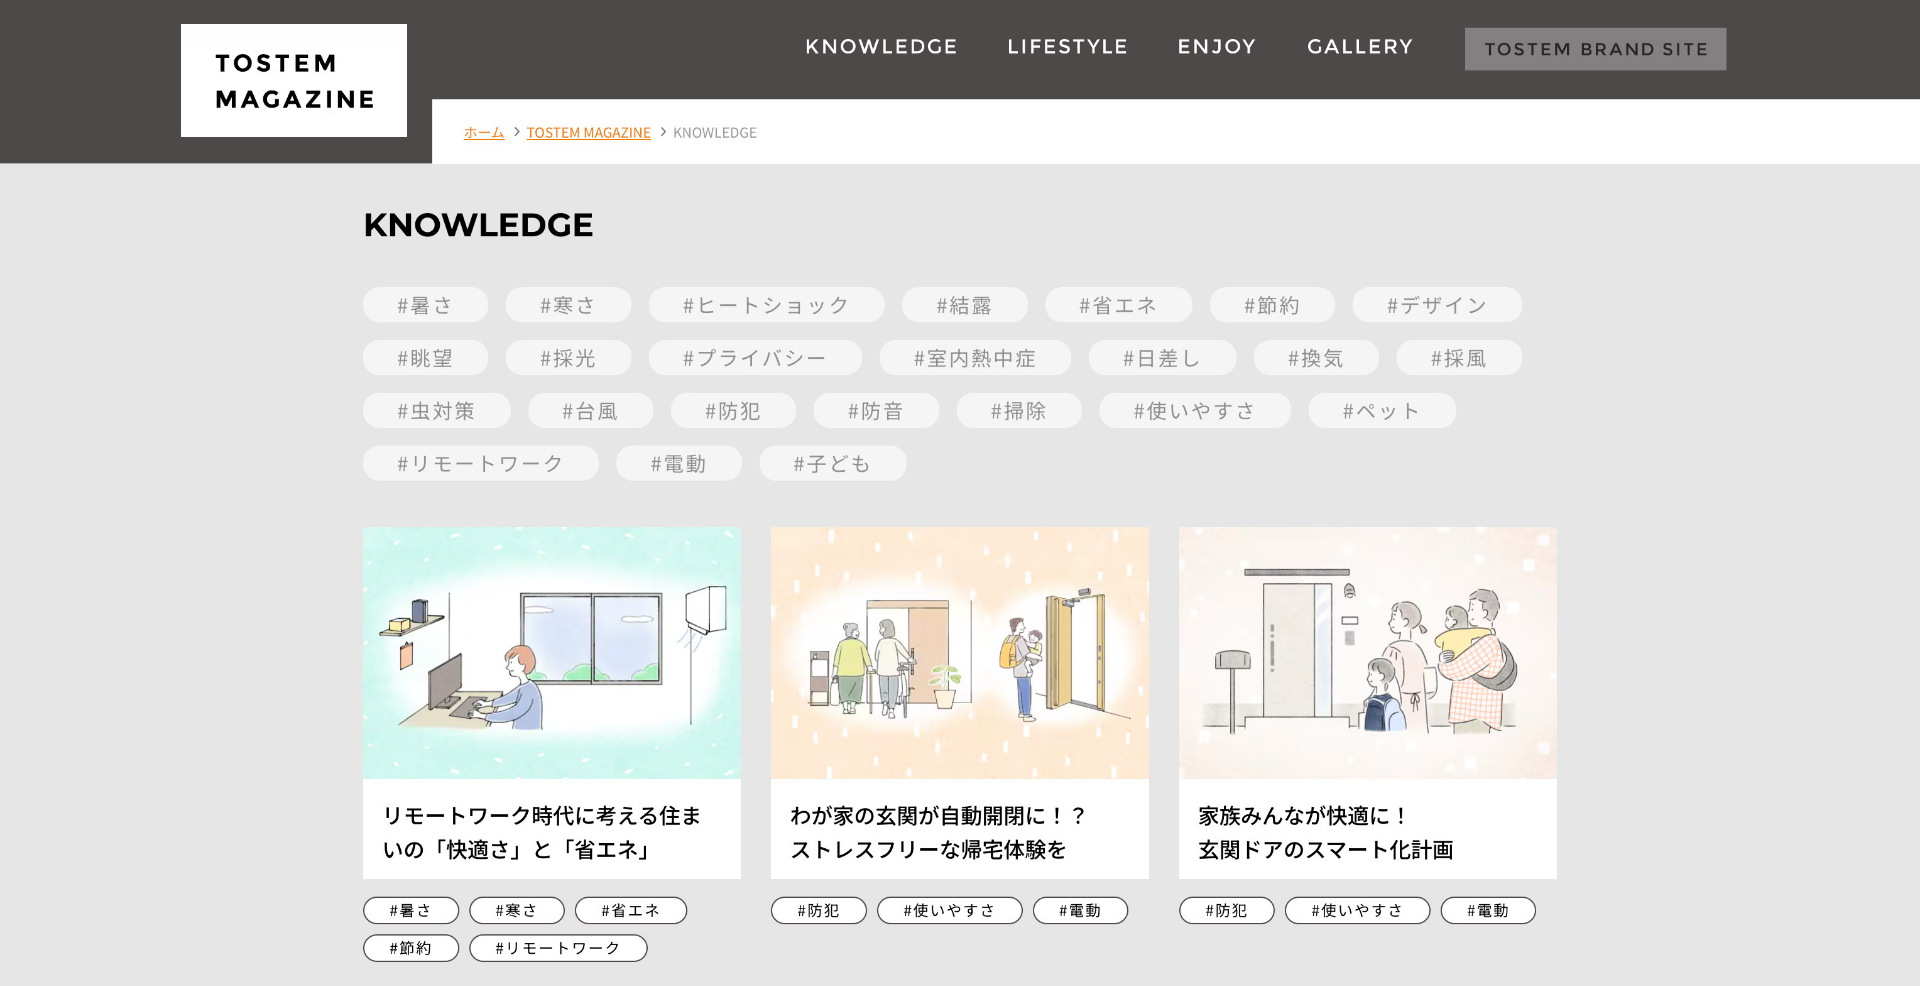1920x986 pixels.
Task: Select the #プライバシー filter tag
Action: 755,358
